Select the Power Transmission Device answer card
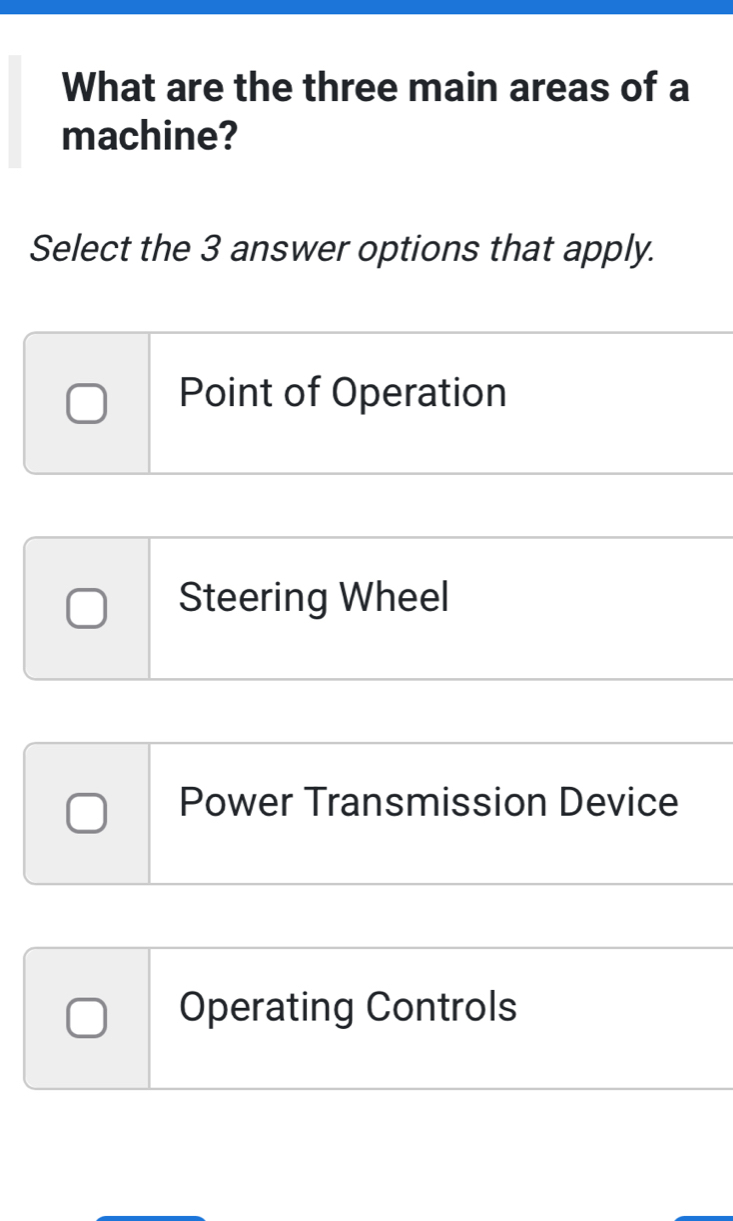 pyautogui.click(x=400, y=813)
